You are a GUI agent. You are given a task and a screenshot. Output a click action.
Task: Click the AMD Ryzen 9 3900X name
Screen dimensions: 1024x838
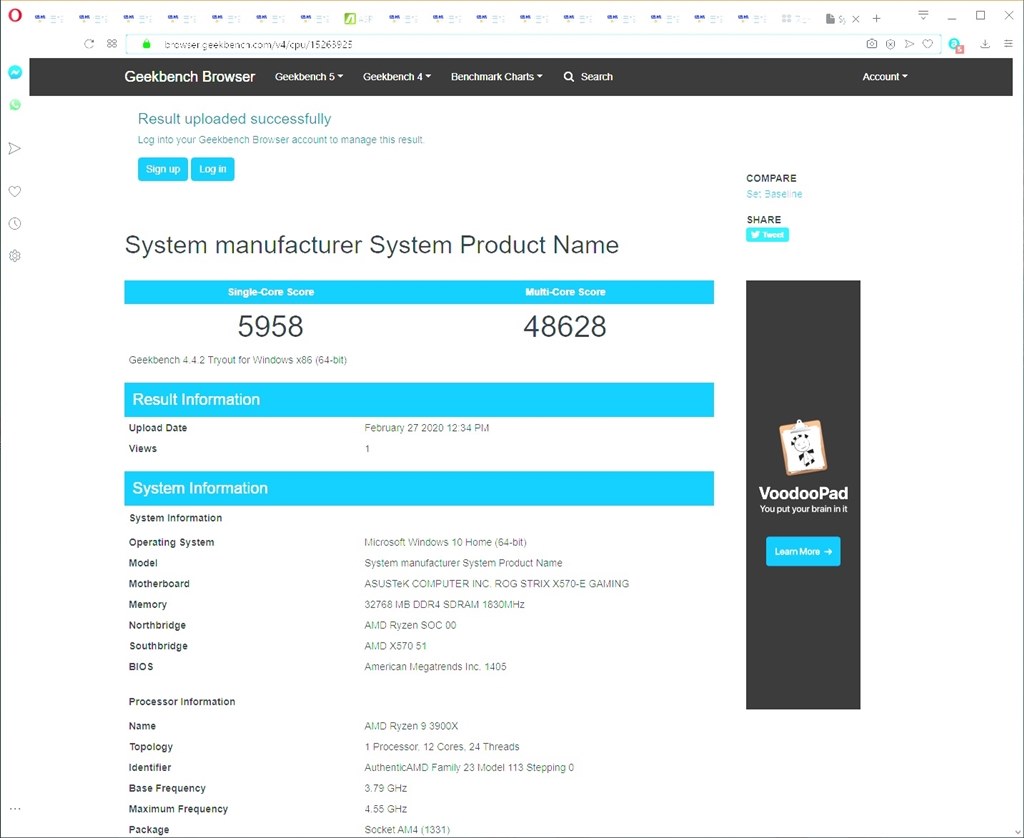(411, 726)
